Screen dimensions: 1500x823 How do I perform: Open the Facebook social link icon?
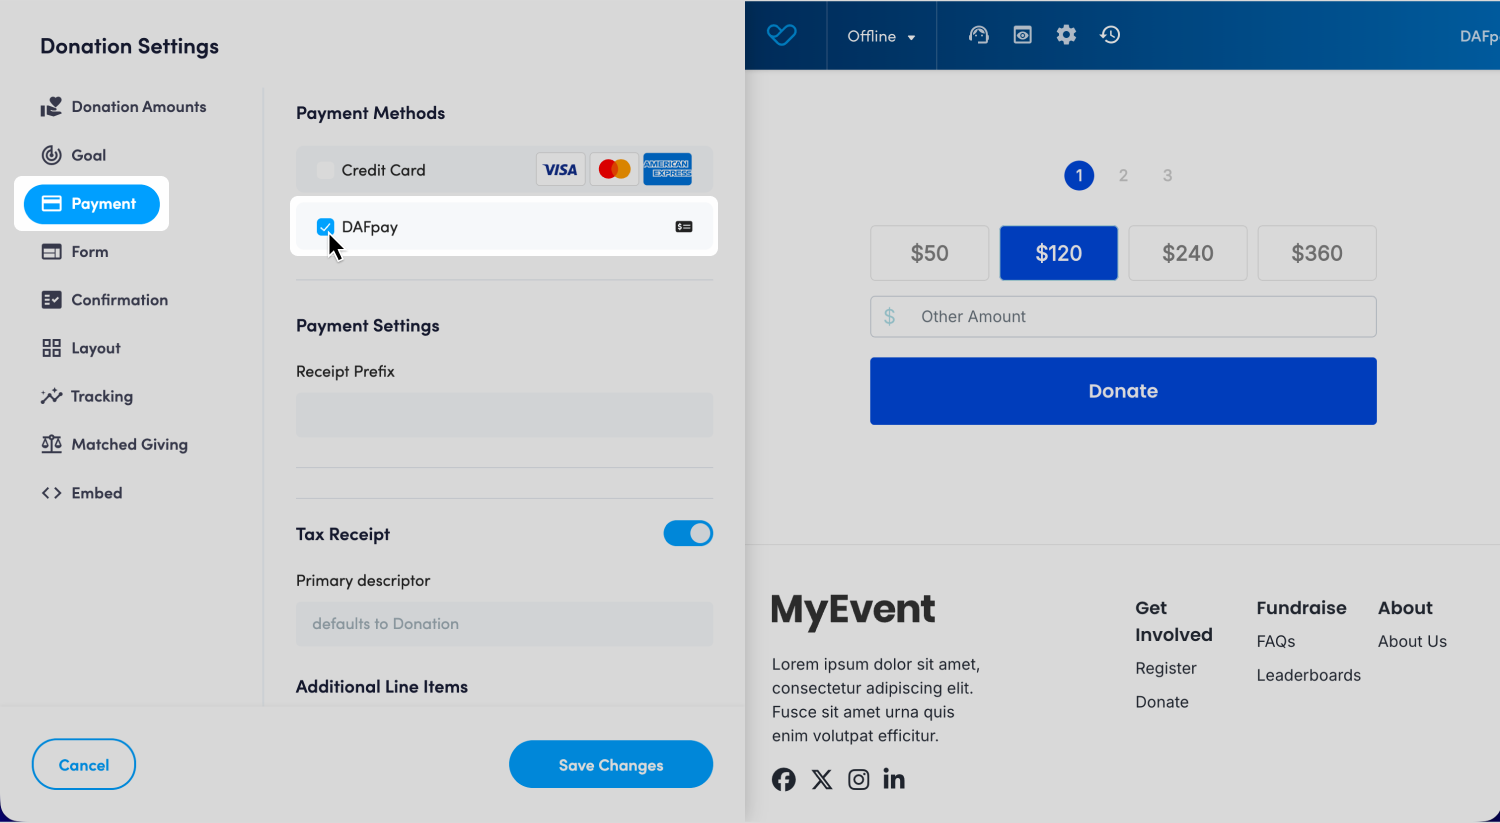[784, 780]
